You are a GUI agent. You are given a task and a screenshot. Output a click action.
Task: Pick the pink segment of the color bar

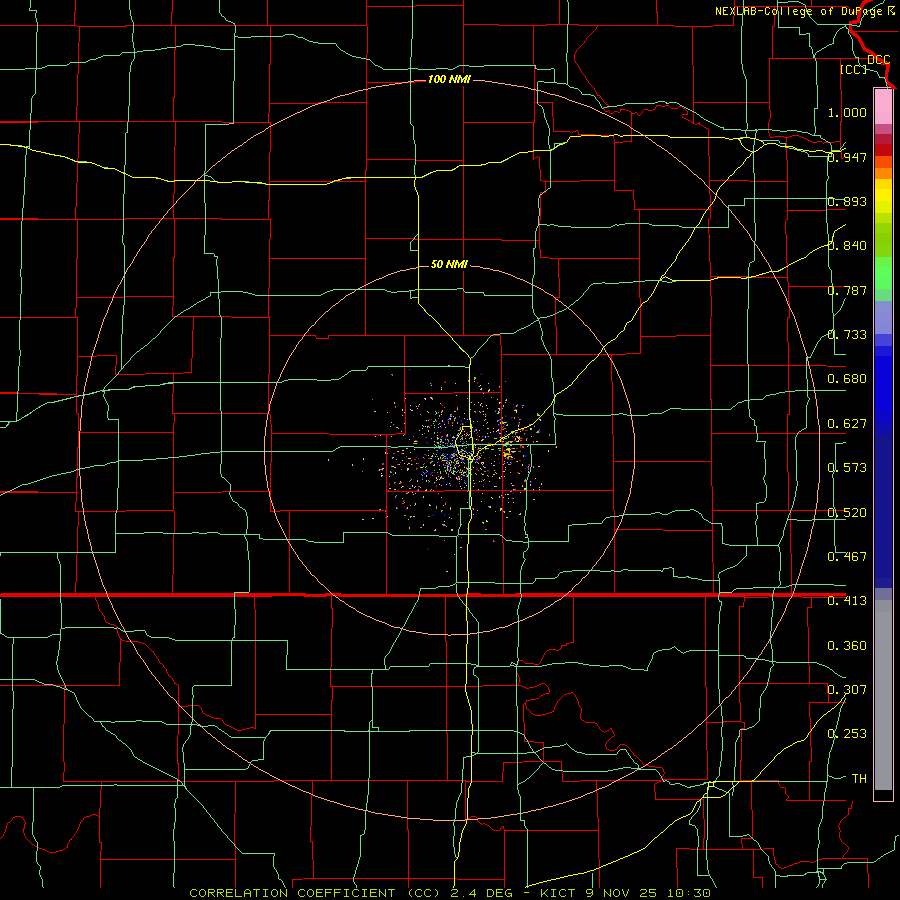[x=883, y=107]
